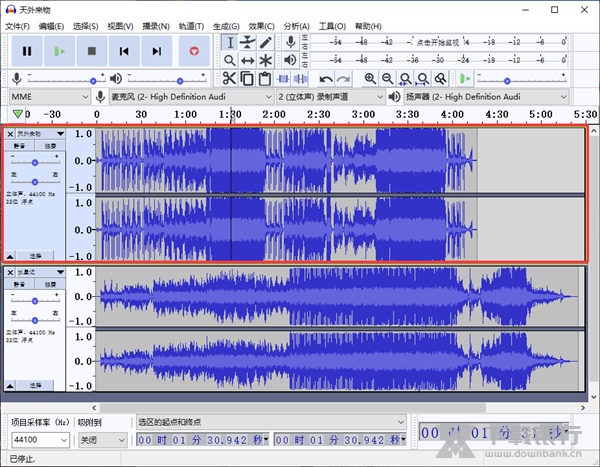Viewport: 600px width, 467px height.
Task: Click the Stop button in transport toolbar
Action: pyautogui.click(x=92, y=50)
